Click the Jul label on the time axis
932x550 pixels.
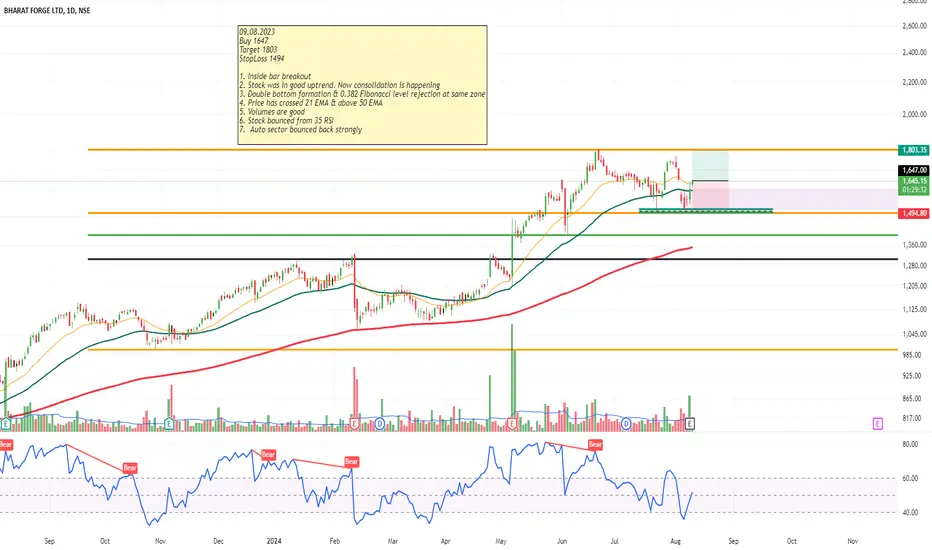[615, 541]
